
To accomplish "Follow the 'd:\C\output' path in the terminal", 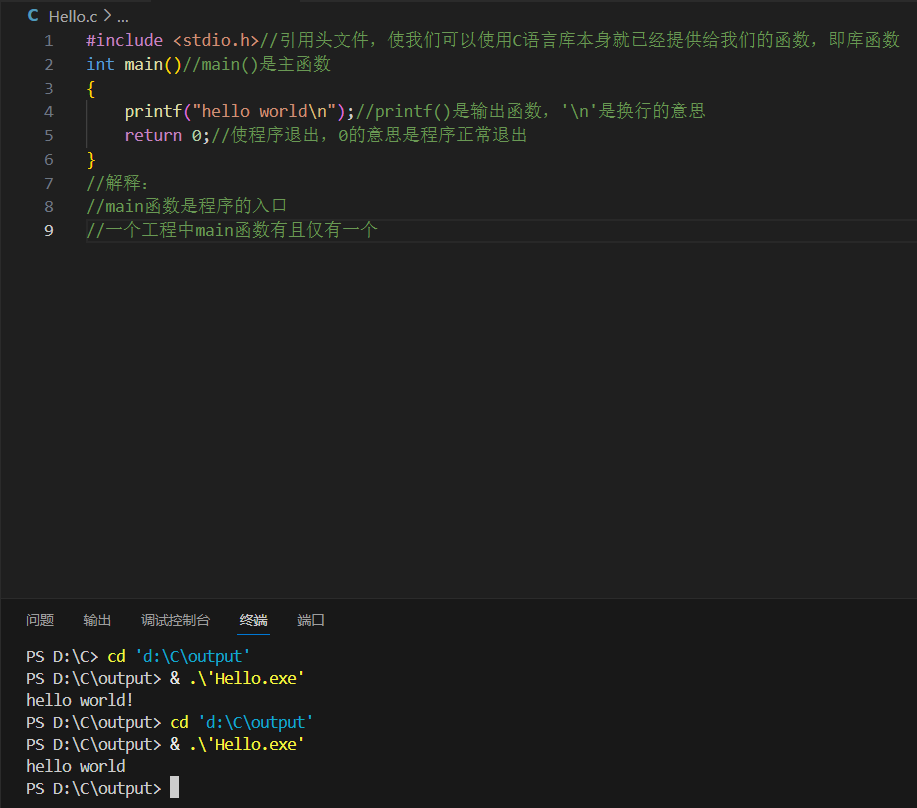I will [193, 656].
